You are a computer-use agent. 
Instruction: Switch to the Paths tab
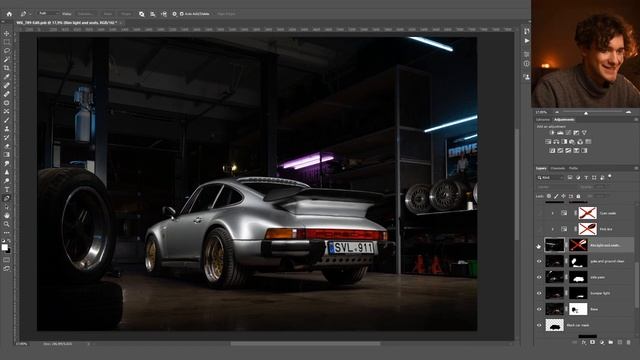pos(573,168)
